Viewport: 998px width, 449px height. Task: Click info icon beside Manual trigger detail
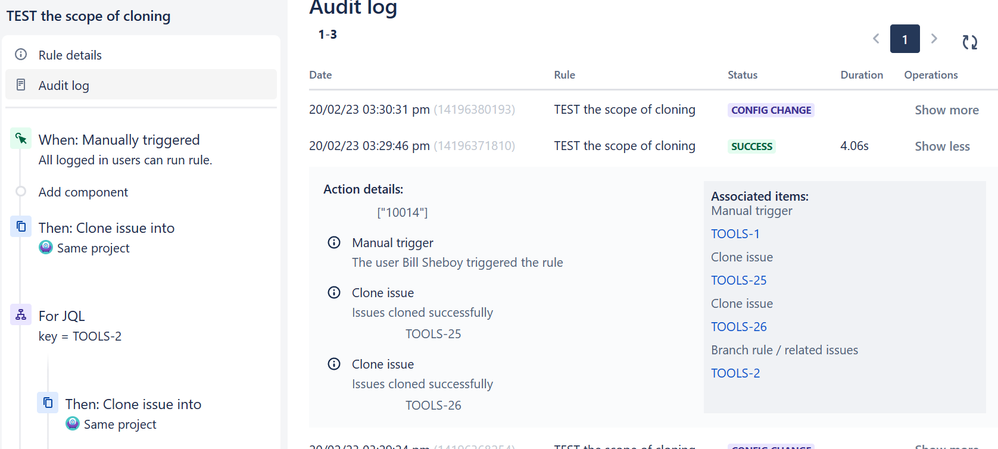click(334, 243)
